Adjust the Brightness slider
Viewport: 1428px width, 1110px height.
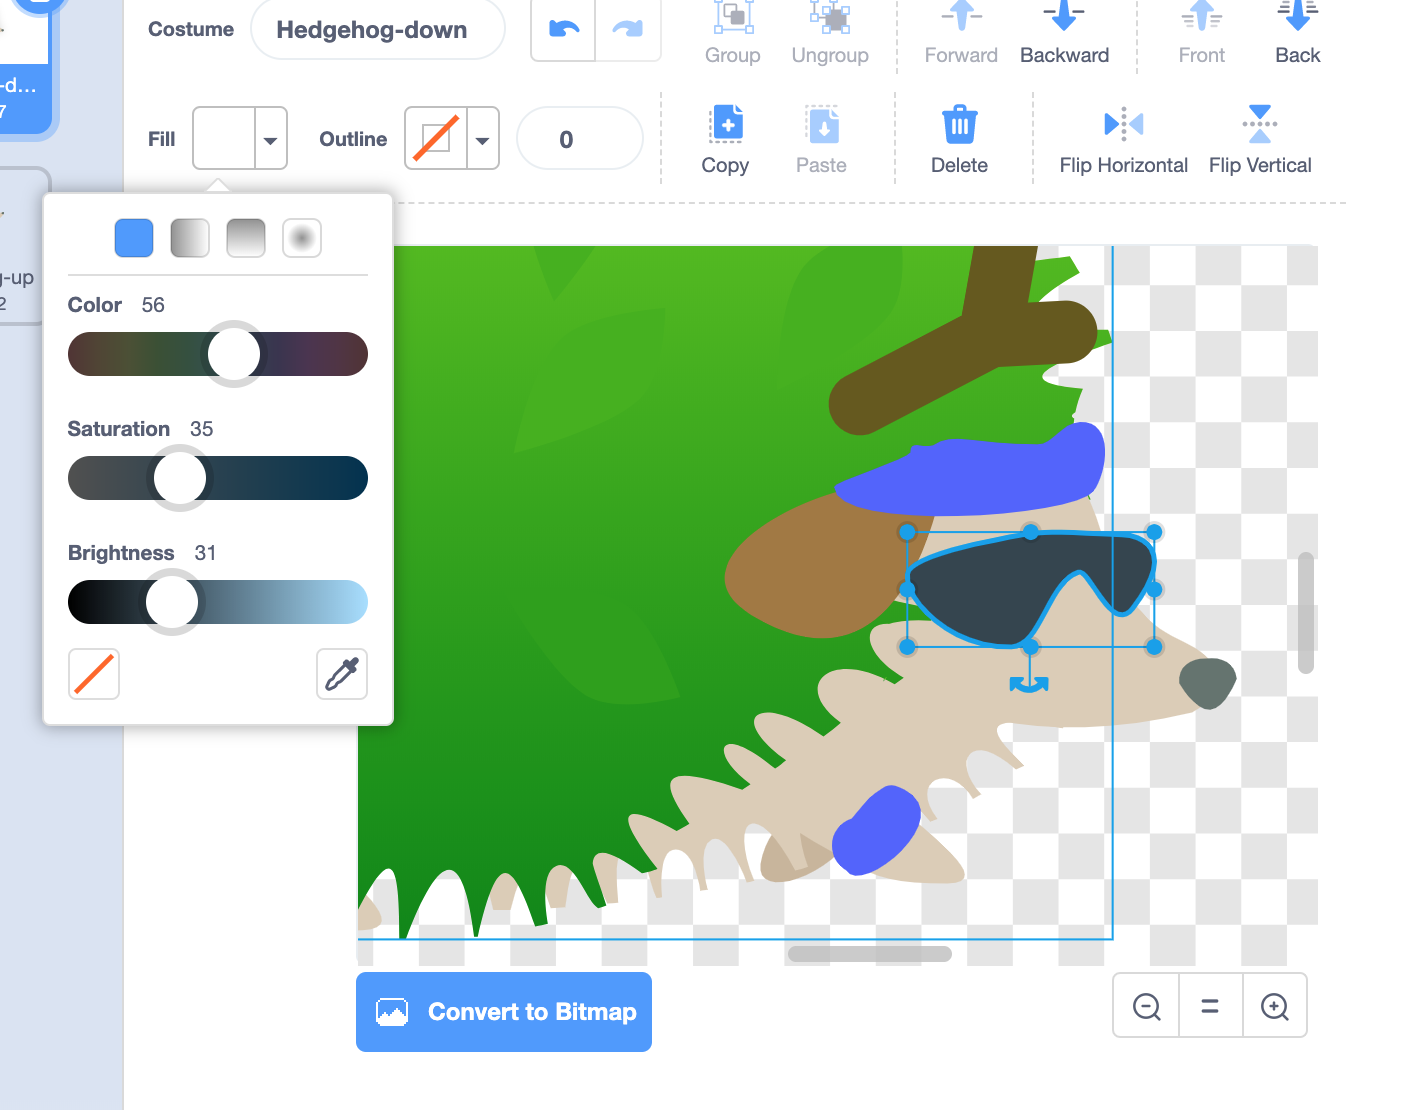click(171, 602)
